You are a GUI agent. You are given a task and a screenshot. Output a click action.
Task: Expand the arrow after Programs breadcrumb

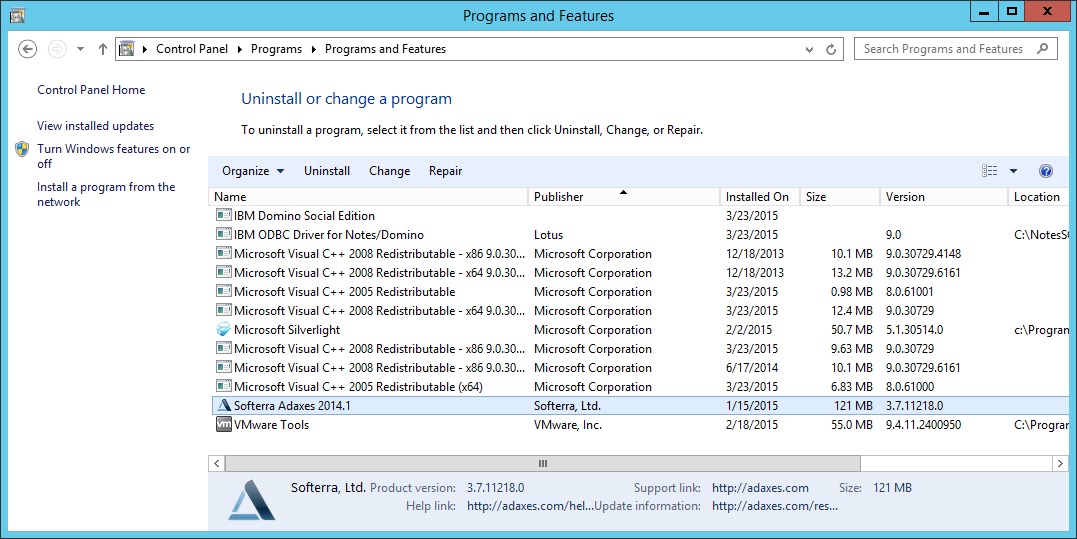coord(314,49)
